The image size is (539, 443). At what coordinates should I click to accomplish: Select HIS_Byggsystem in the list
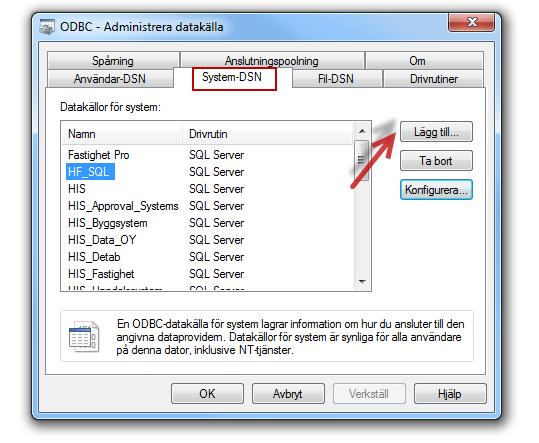(x=108, y=223)
